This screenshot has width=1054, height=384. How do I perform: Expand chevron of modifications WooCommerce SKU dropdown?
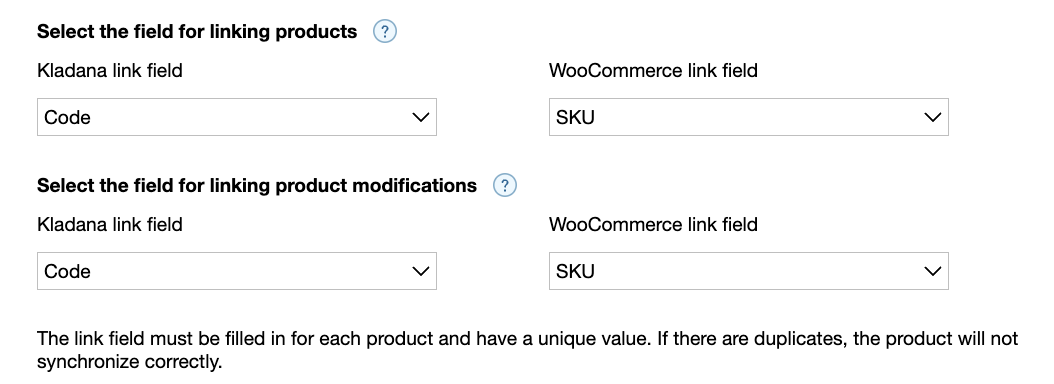(x=932, y=271)
